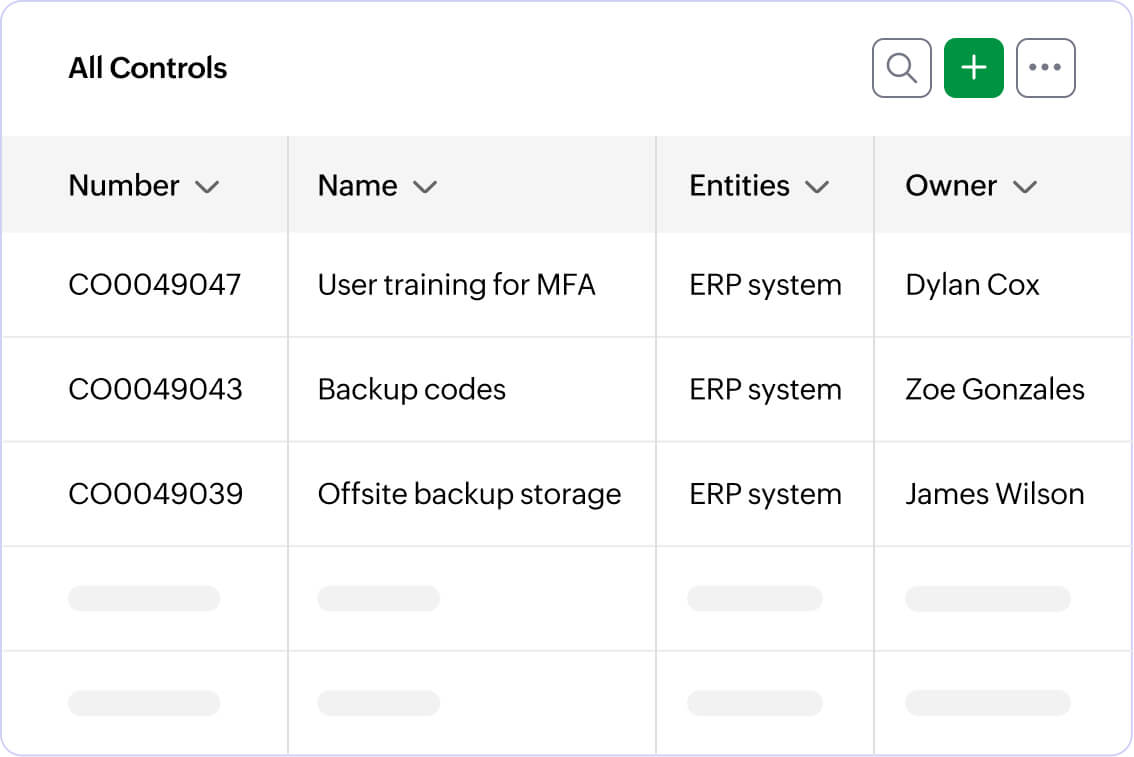The width and height of the screenshot is (1134, 757).
Task: Select the User training for MFA control
Action: (x=456, y=284)
